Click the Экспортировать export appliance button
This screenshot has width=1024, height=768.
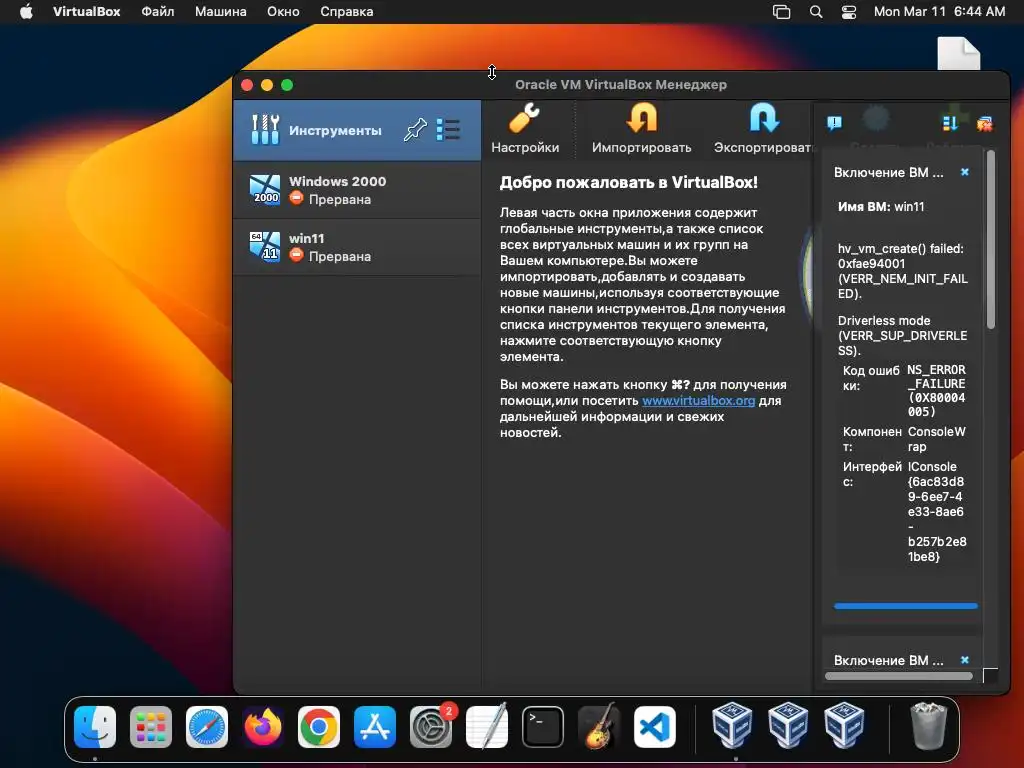[761, 129]
